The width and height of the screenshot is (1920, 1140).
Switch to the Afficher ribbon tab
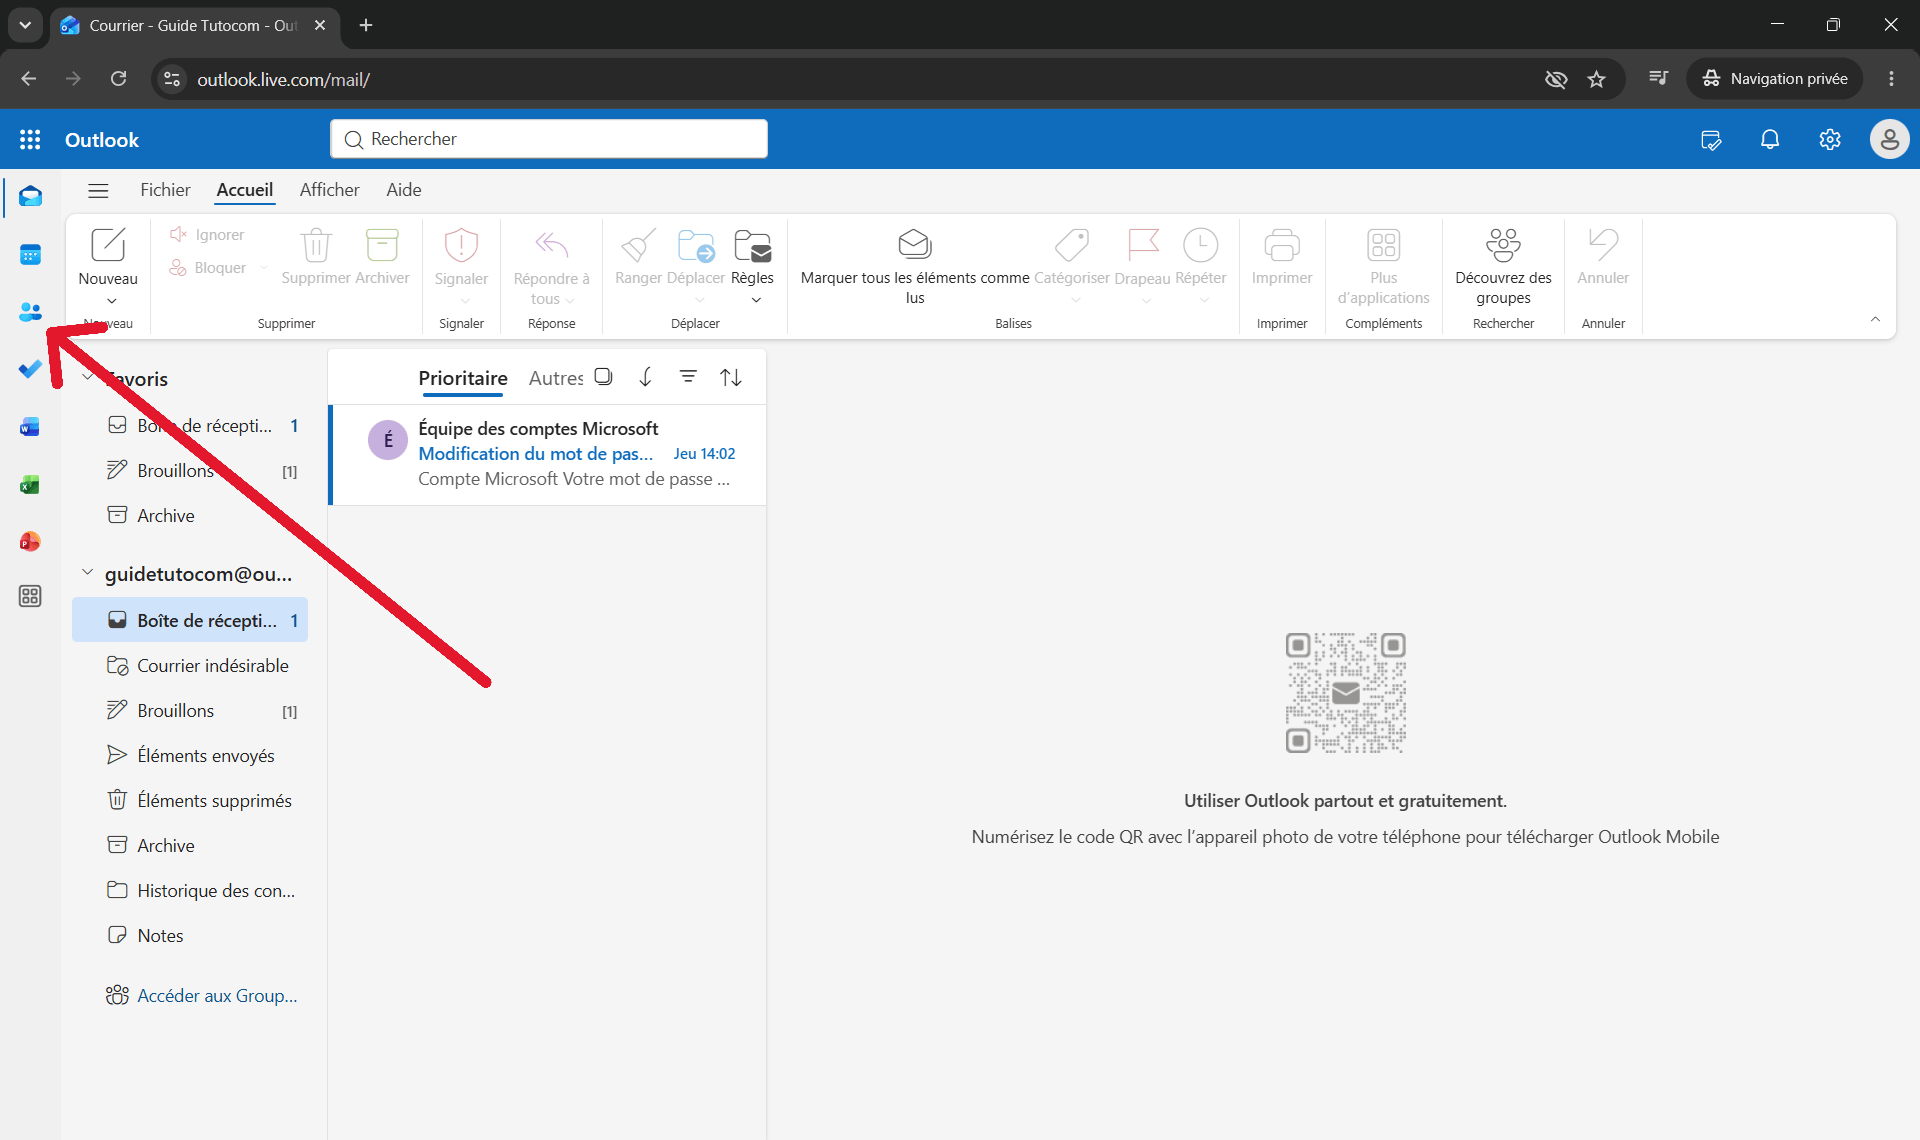click(329, 190)
